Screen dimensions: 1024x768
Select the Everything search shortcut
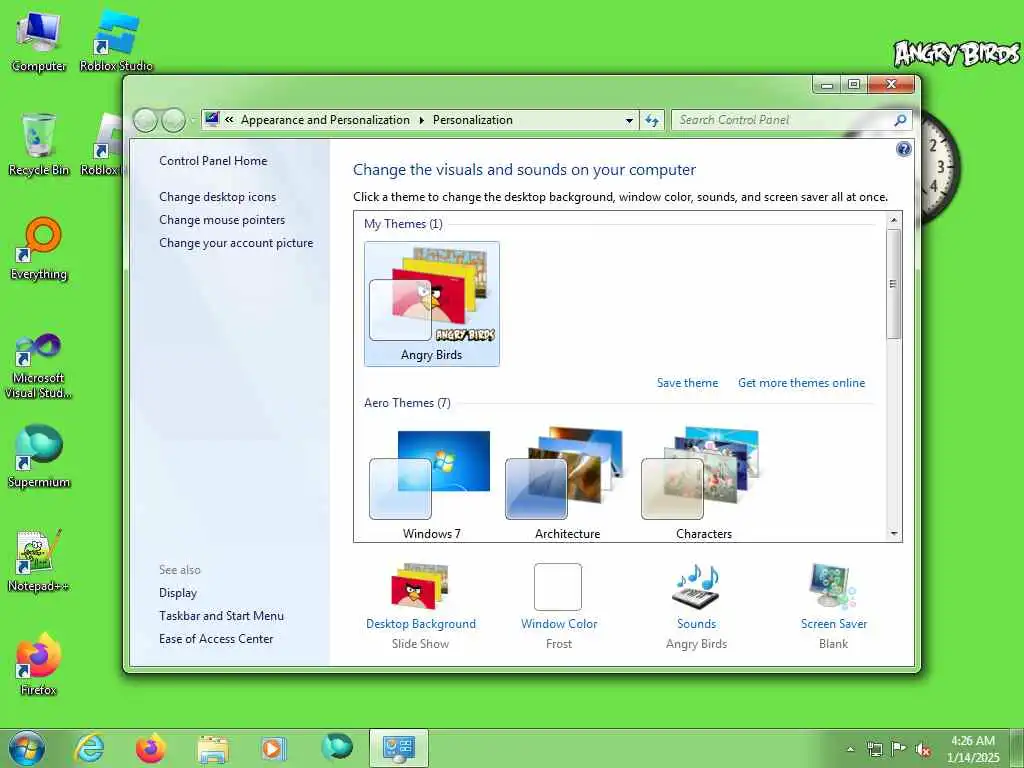click(39, 249)
